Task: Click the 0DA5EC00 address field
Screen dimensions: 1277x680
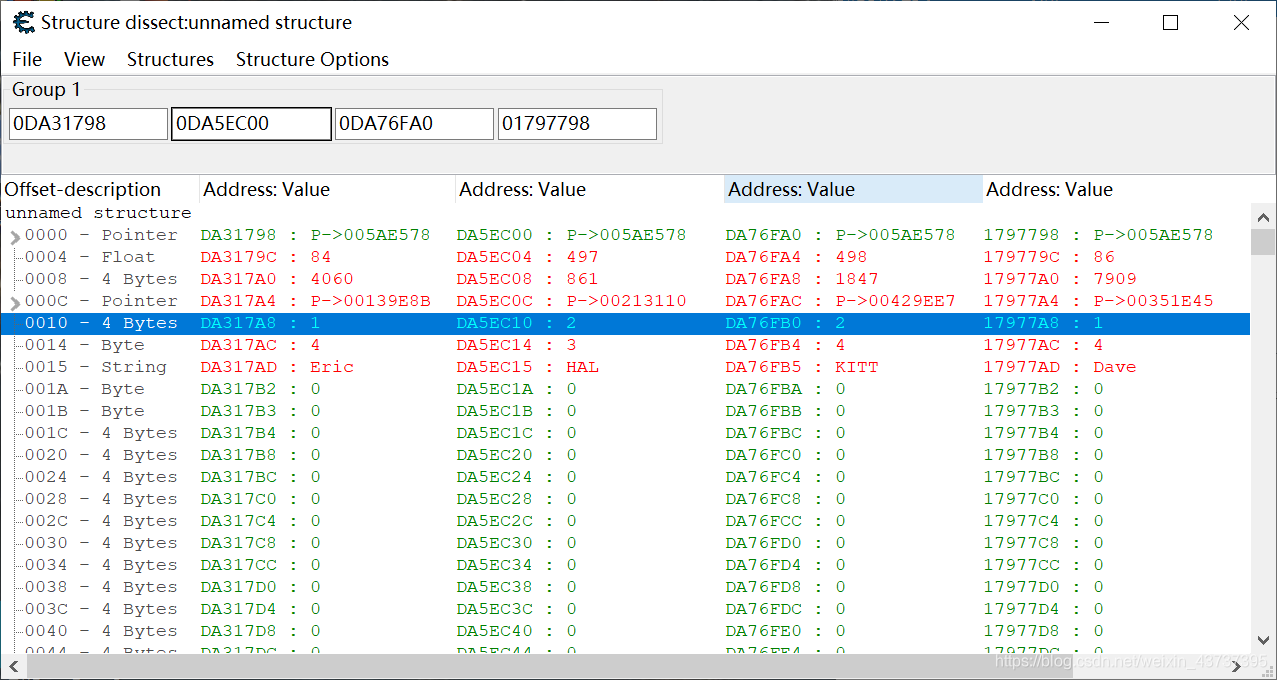Action: coord(251,124)
